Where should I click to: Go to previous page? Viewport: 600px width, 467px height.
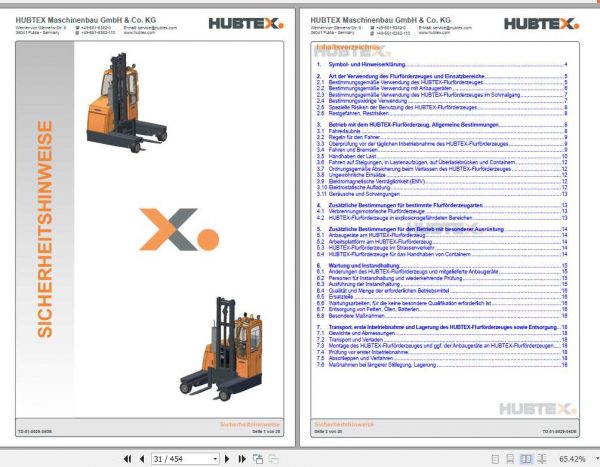tap(142, 459)
